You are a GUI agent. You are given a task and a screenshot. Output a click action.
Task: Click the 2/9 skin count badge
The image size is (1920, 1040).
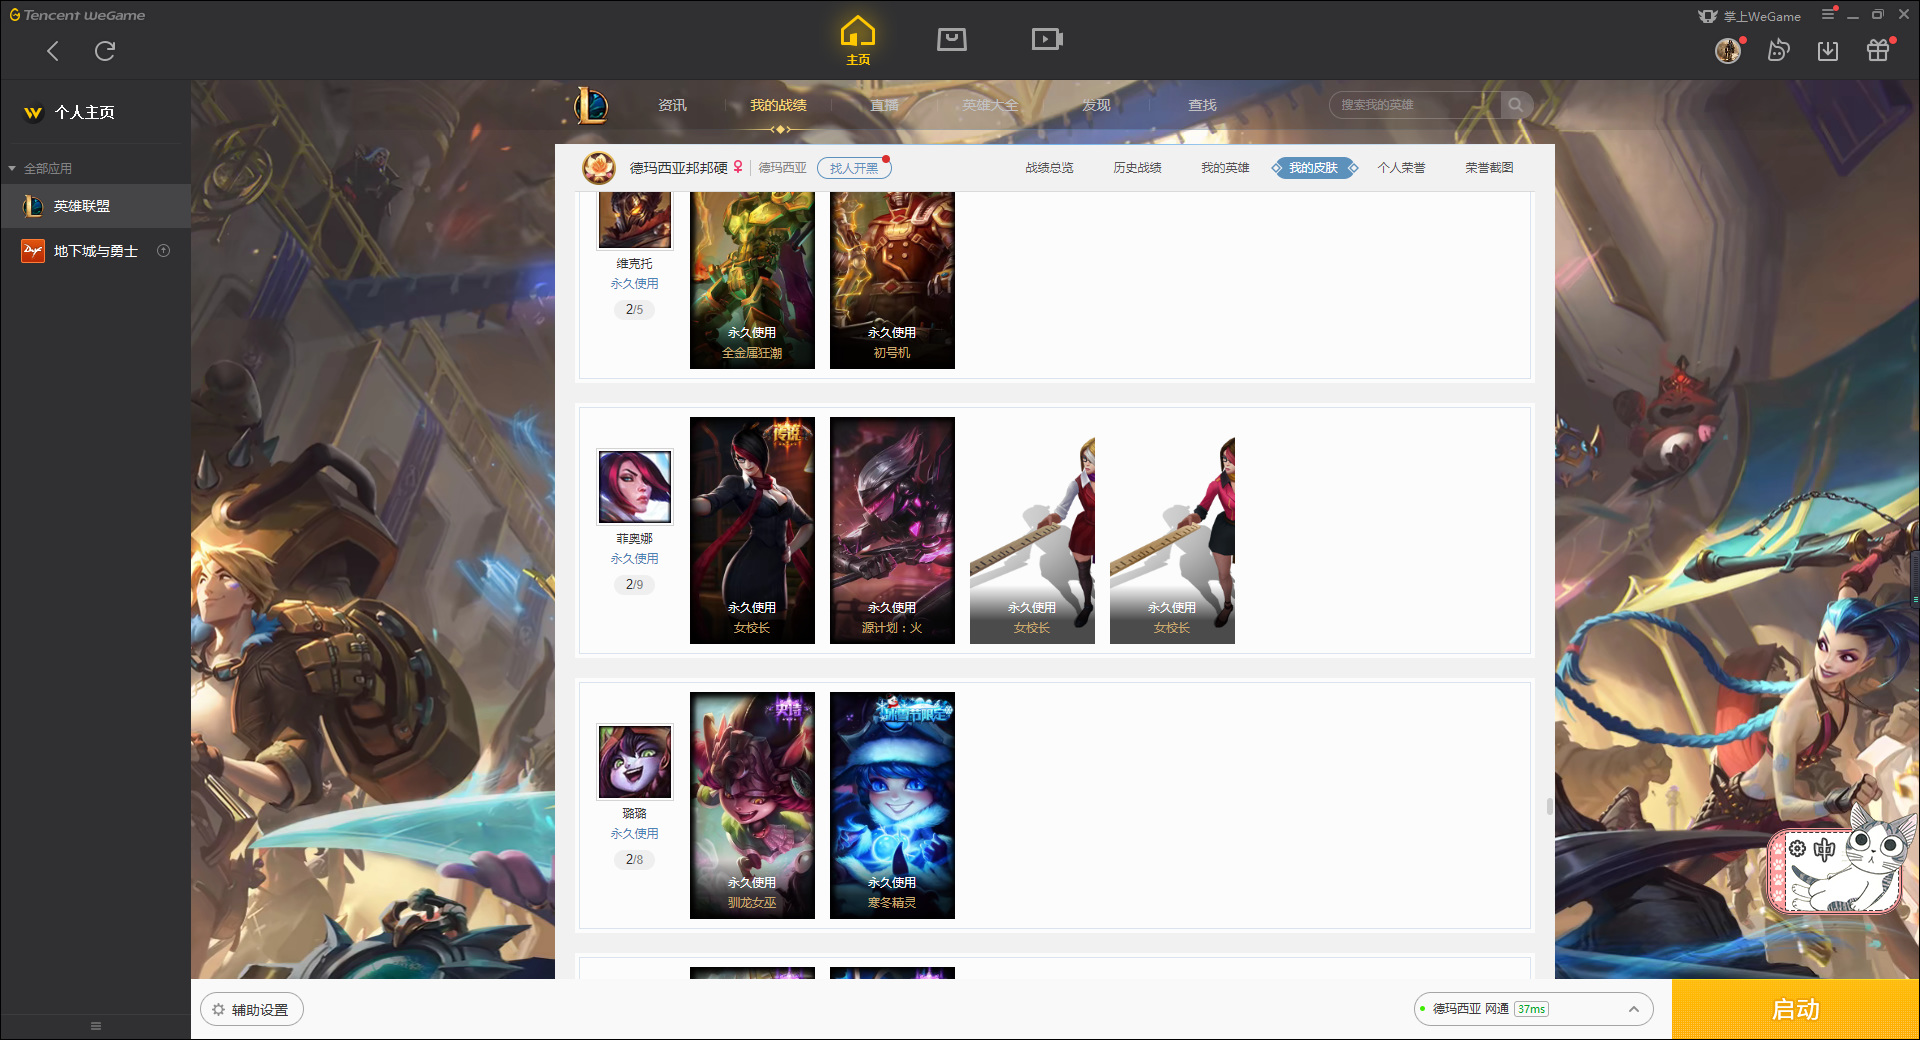point(635,584)
